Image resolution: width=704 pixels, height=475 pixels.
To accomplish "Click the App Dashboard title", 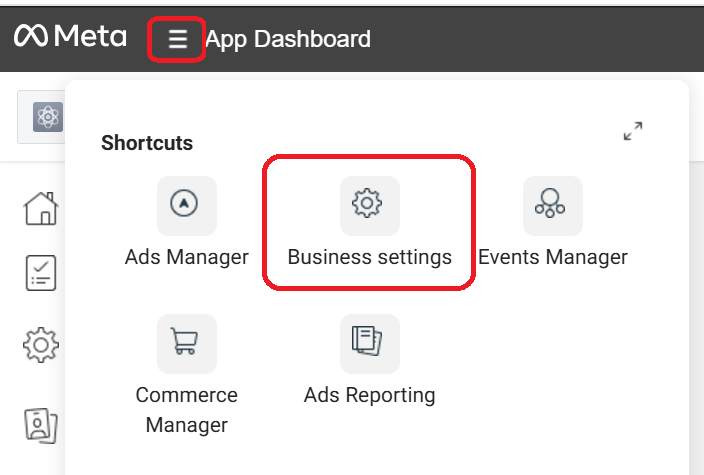I will pos(288,39).
